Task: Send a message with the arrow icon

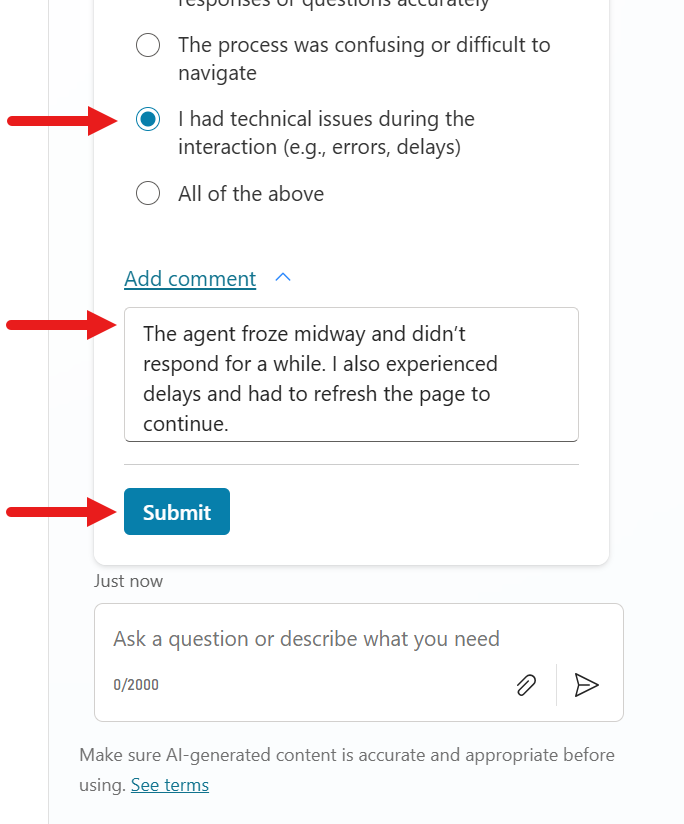Action: click(587, 685)
